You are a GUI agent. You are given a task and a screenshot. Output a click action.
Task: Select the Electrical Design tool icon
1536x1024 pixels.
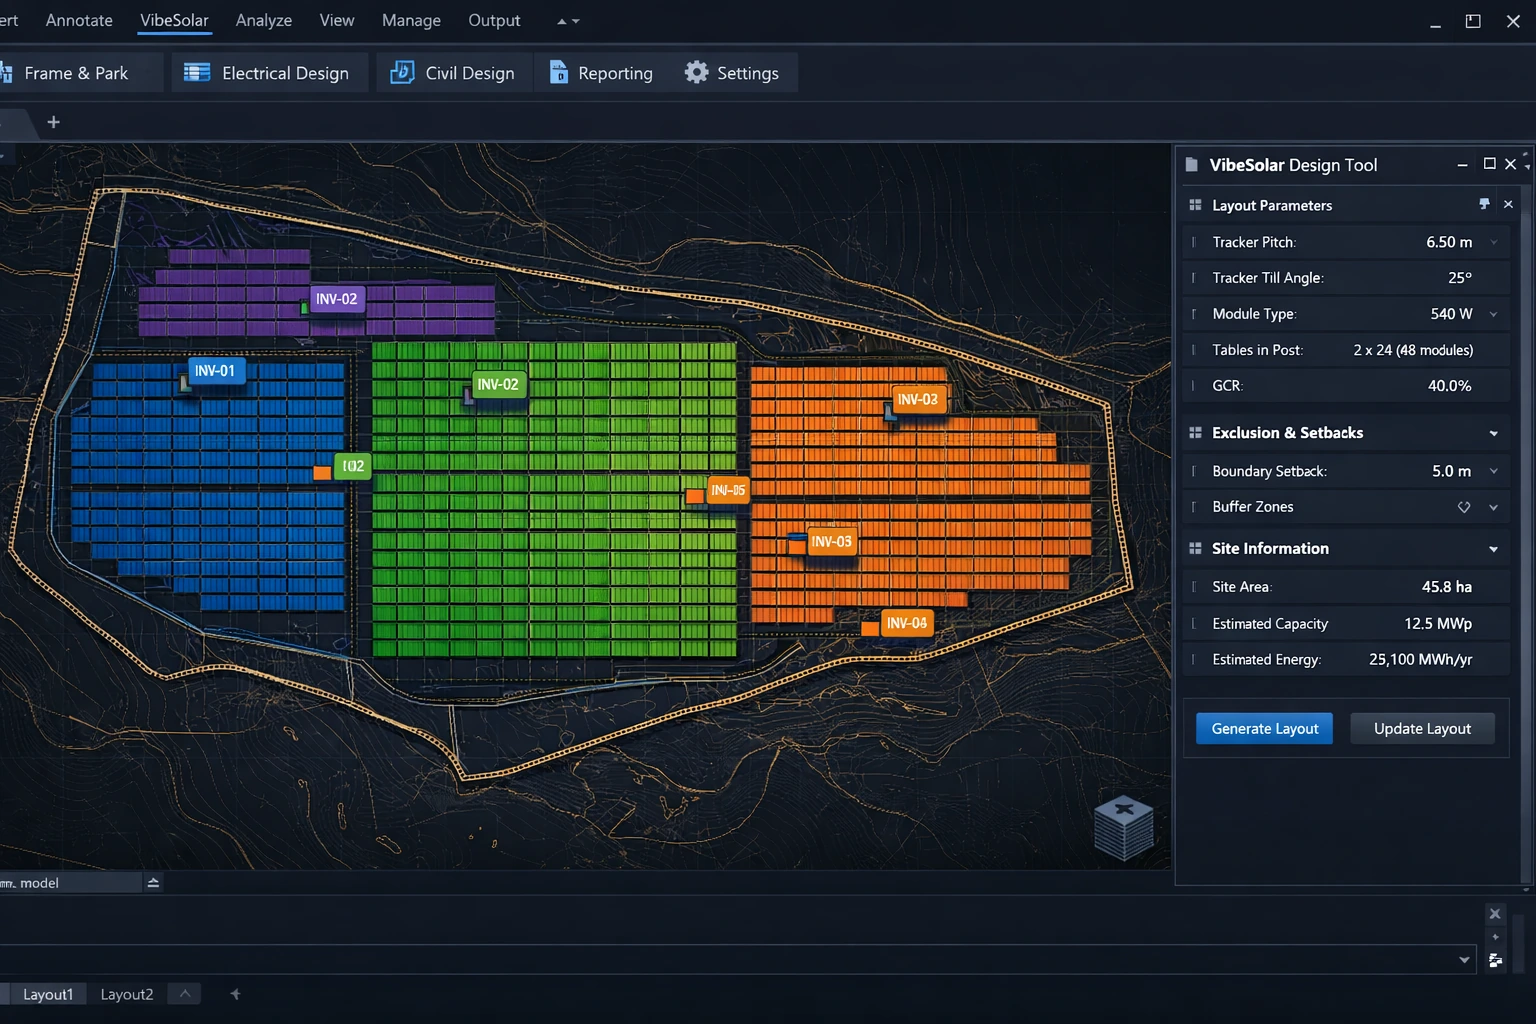coord(196,72)
